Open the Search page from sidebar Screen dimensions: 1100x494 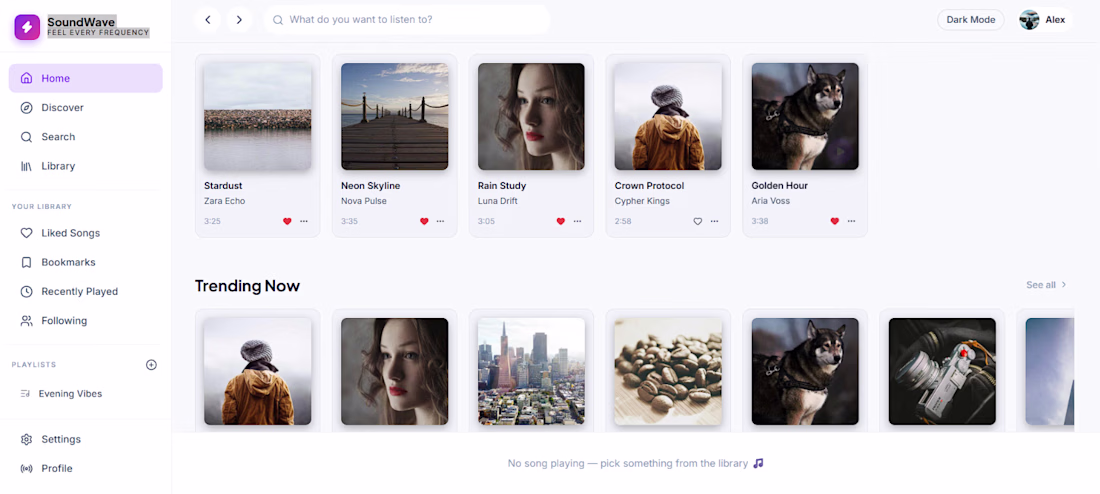pyautogui.click(x=86, y=137)
